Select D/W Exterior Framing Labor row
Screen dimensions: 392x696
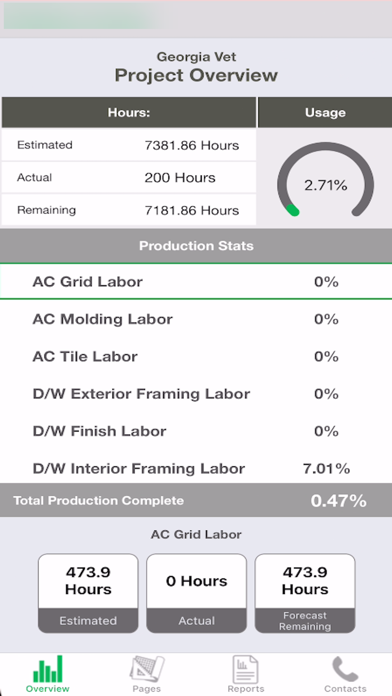coord(196,393)
